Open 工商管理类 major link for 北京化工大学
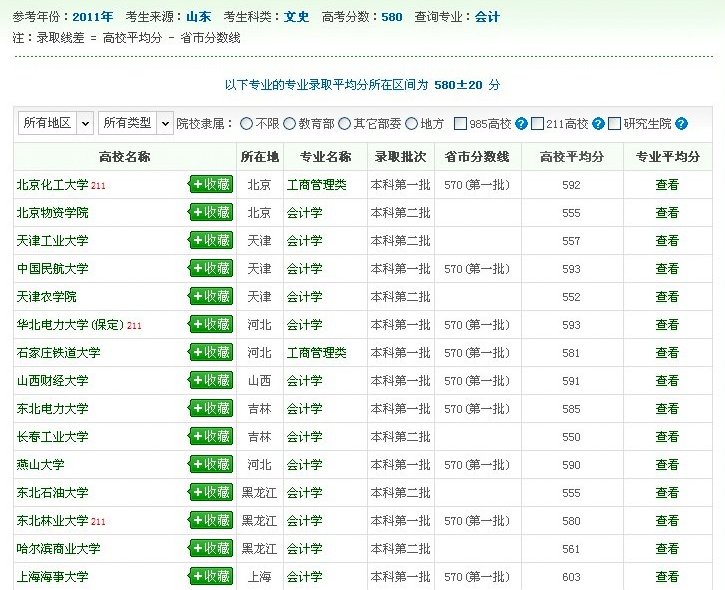The image size is (725, 590). [x=316, y=185]
